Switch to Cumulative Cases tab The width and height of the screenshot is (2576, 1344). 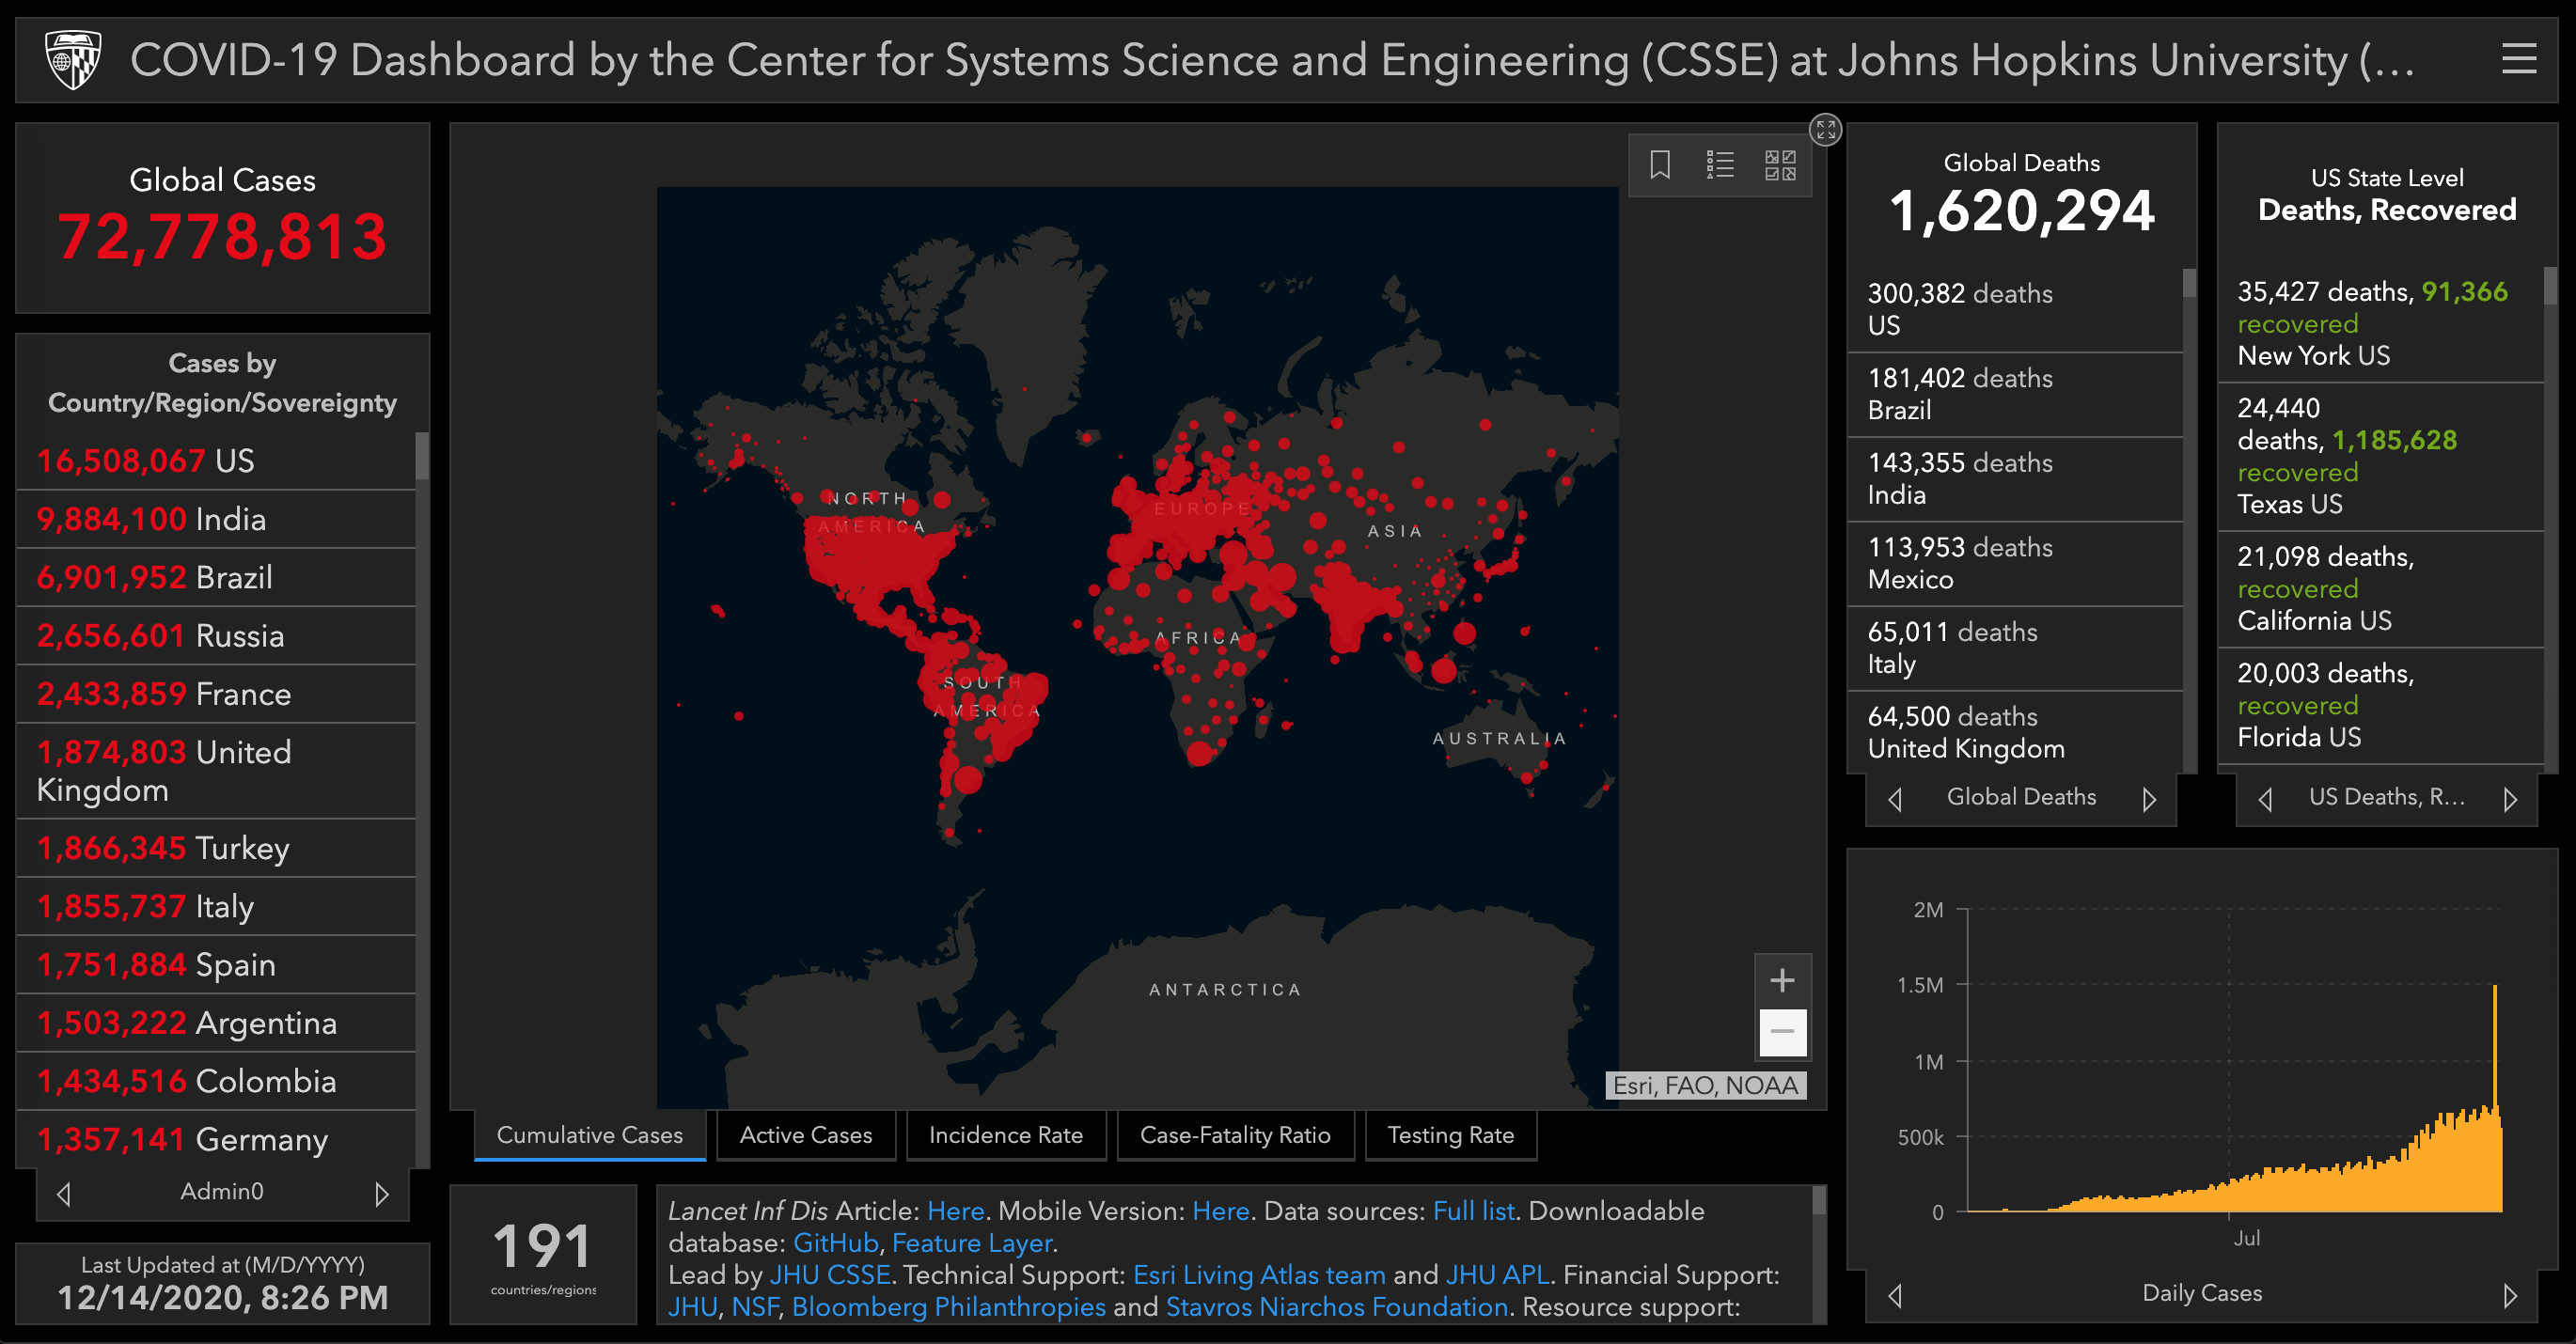(x=590, y=1135)
